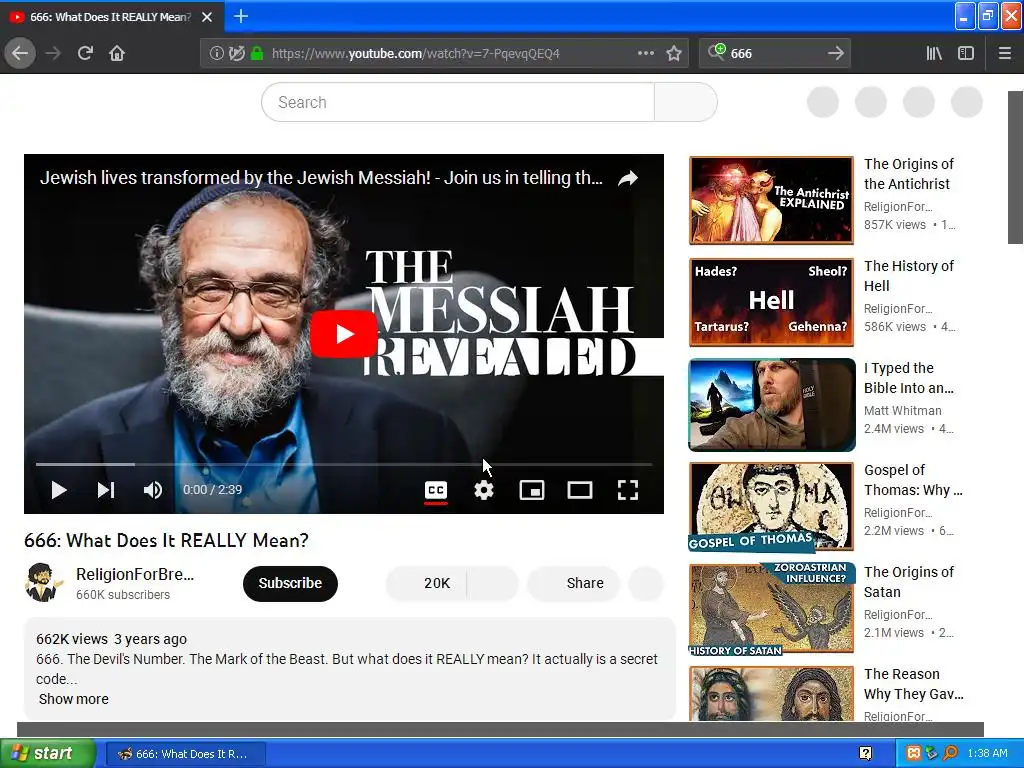Go back with browser back arrow

click(20, 53)
